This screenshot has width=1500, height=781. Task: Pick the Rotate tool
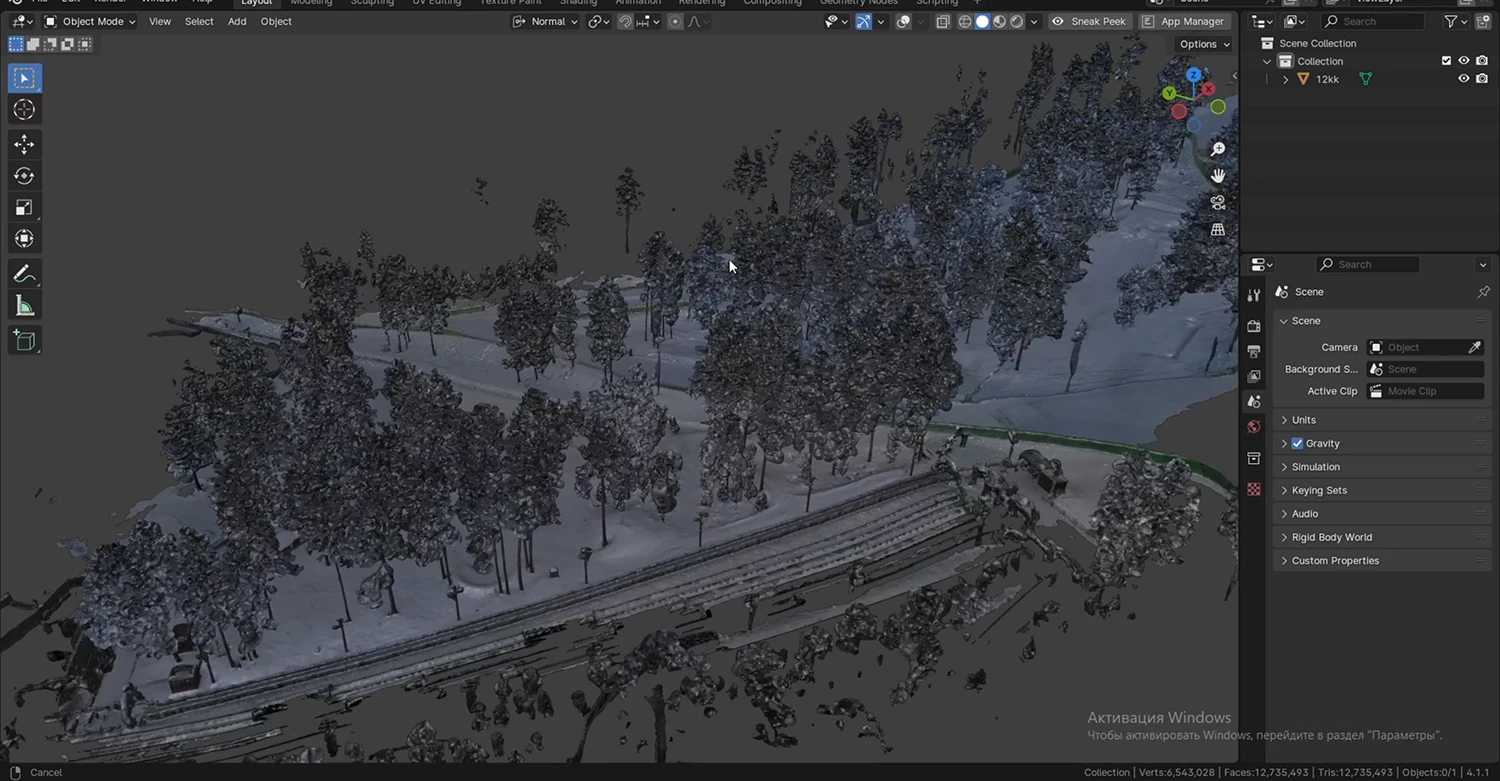pos(24,176)
